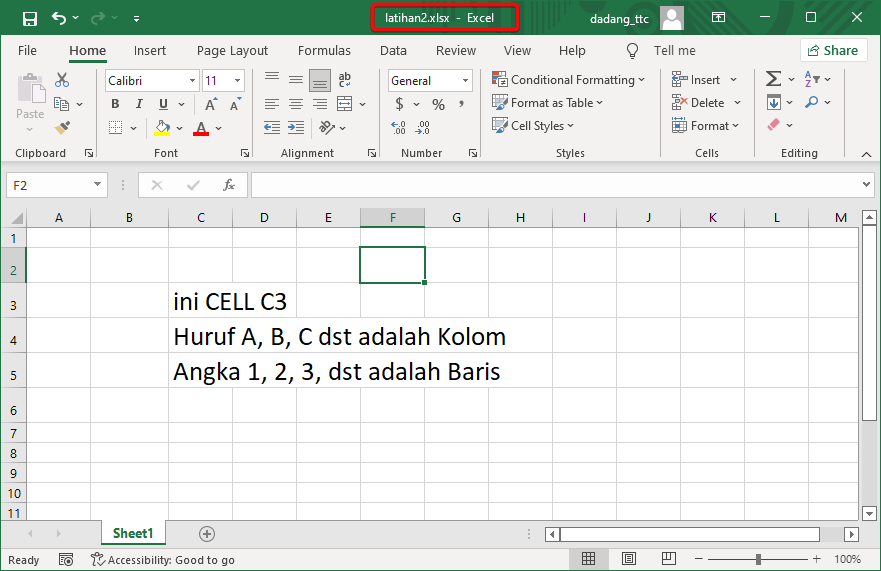Viewport: 881px width, 571px height.
Task: Click Wrap Text icon
Action: point(344,80)
